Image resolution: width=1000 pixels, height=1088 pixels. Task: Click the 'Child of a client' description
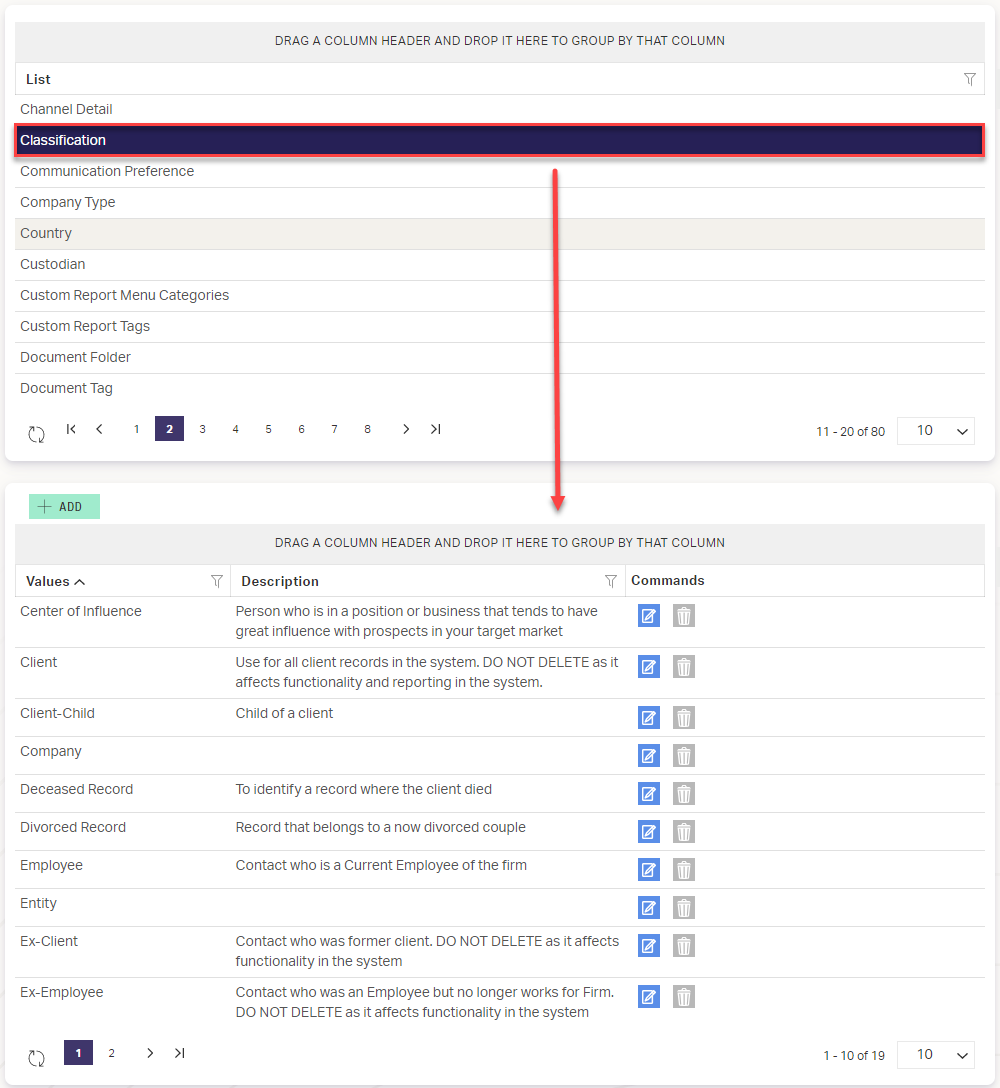284,714
